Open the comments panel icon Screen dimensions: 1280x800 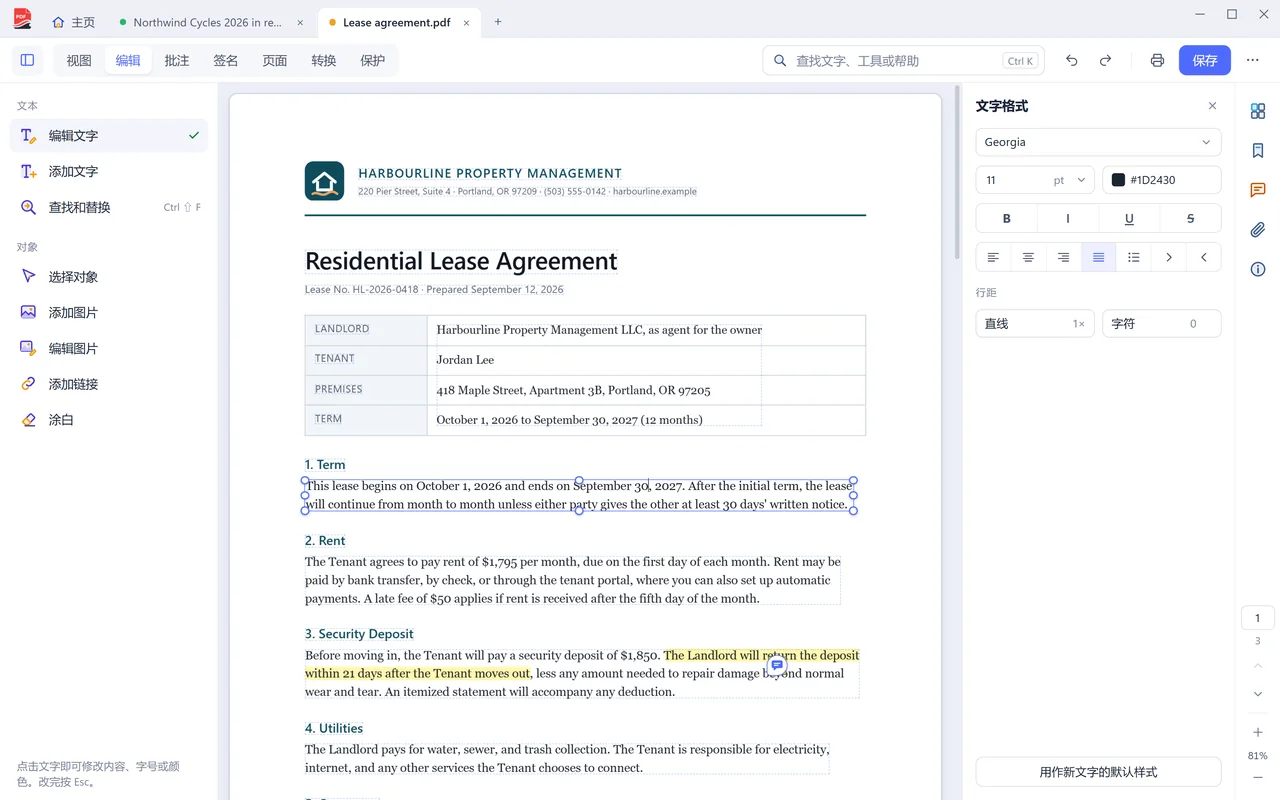click(x=1258, y=190)
